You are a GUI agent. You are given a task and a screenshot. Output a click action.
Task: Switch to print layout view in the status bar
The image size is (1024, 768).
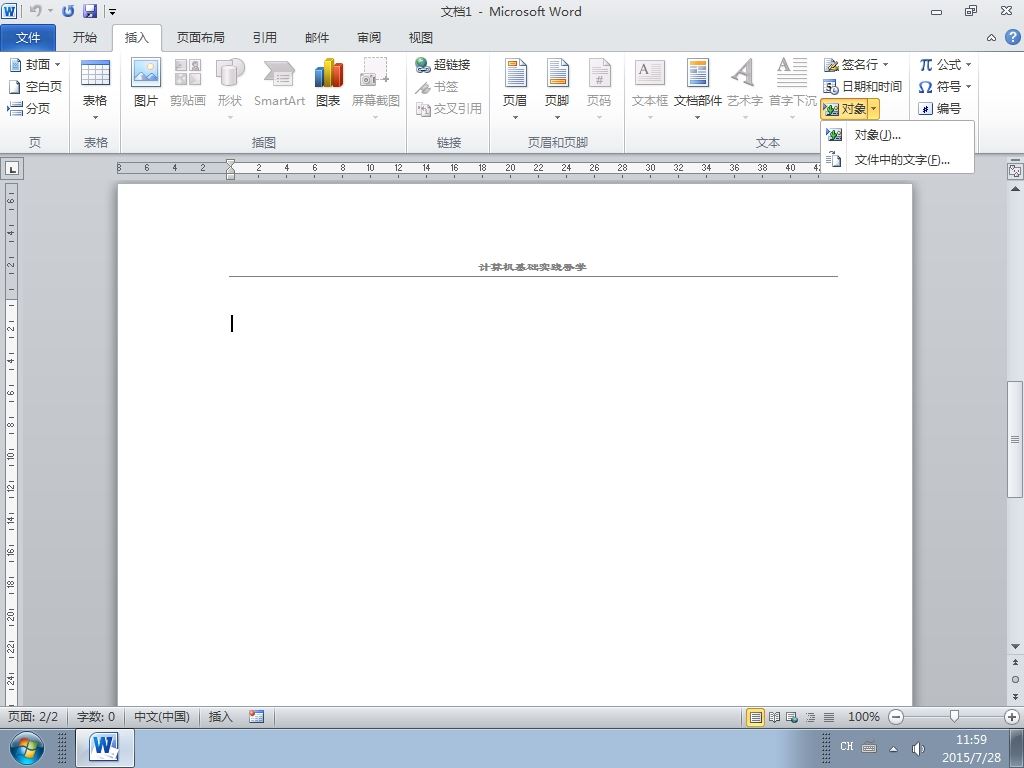[755, 717]
